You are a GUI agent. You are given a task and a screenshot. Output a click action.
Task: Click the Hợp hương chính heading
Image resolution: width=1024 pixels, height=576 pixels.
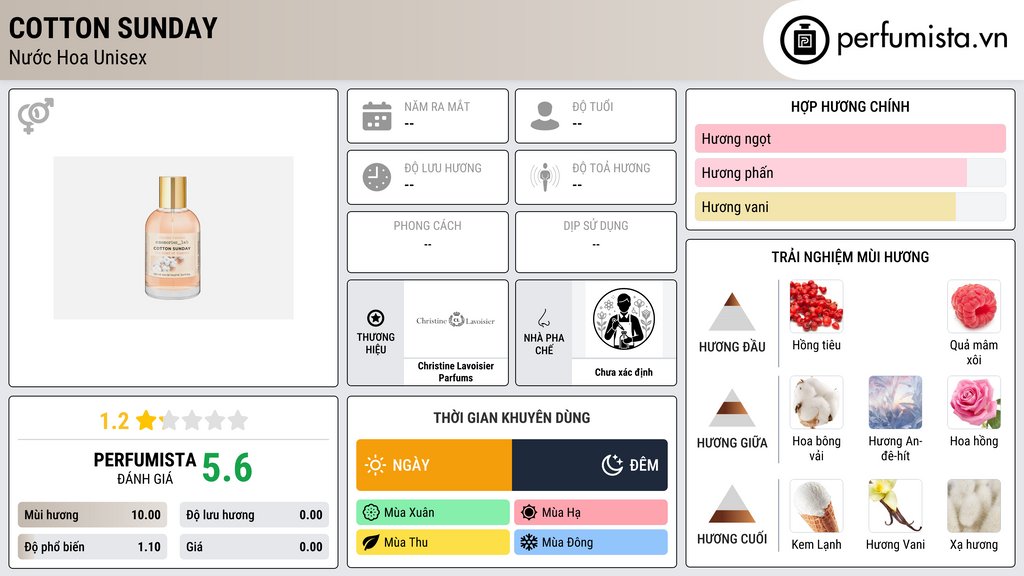pyautogui.click(x=850, y=106)
